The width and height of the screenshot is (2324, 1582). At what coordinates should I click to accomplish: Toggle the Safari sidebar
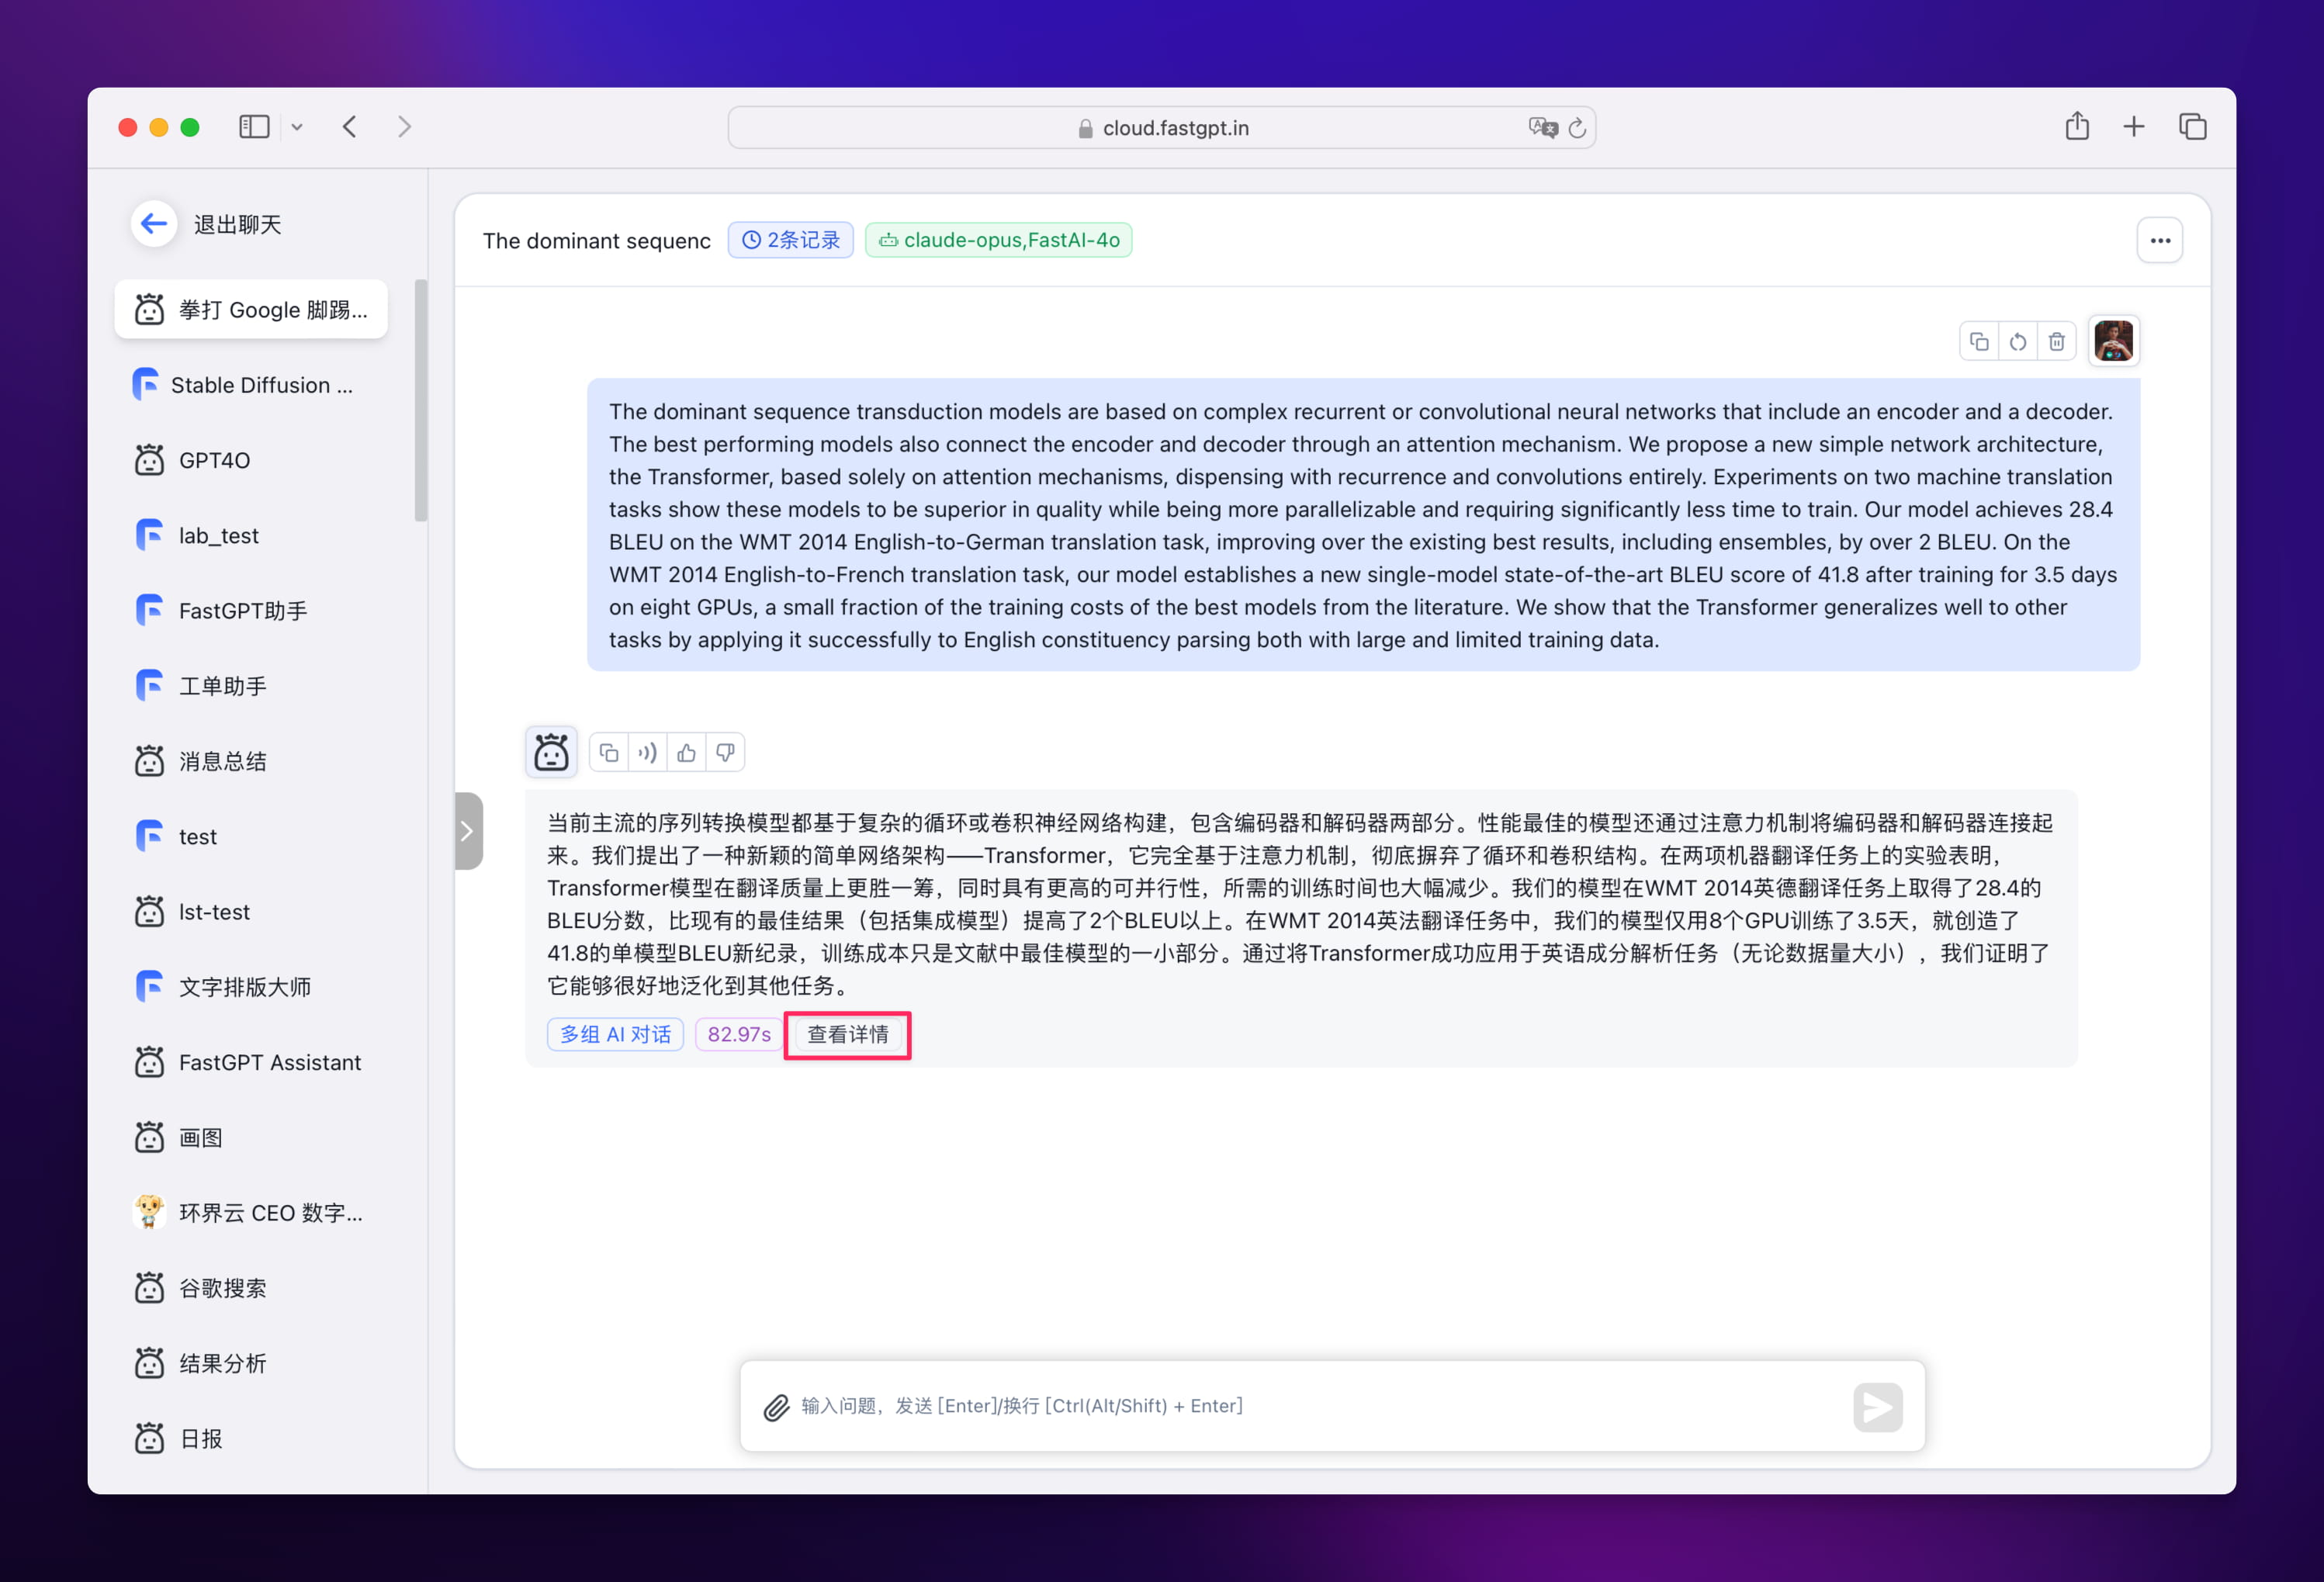click(254, 127)
